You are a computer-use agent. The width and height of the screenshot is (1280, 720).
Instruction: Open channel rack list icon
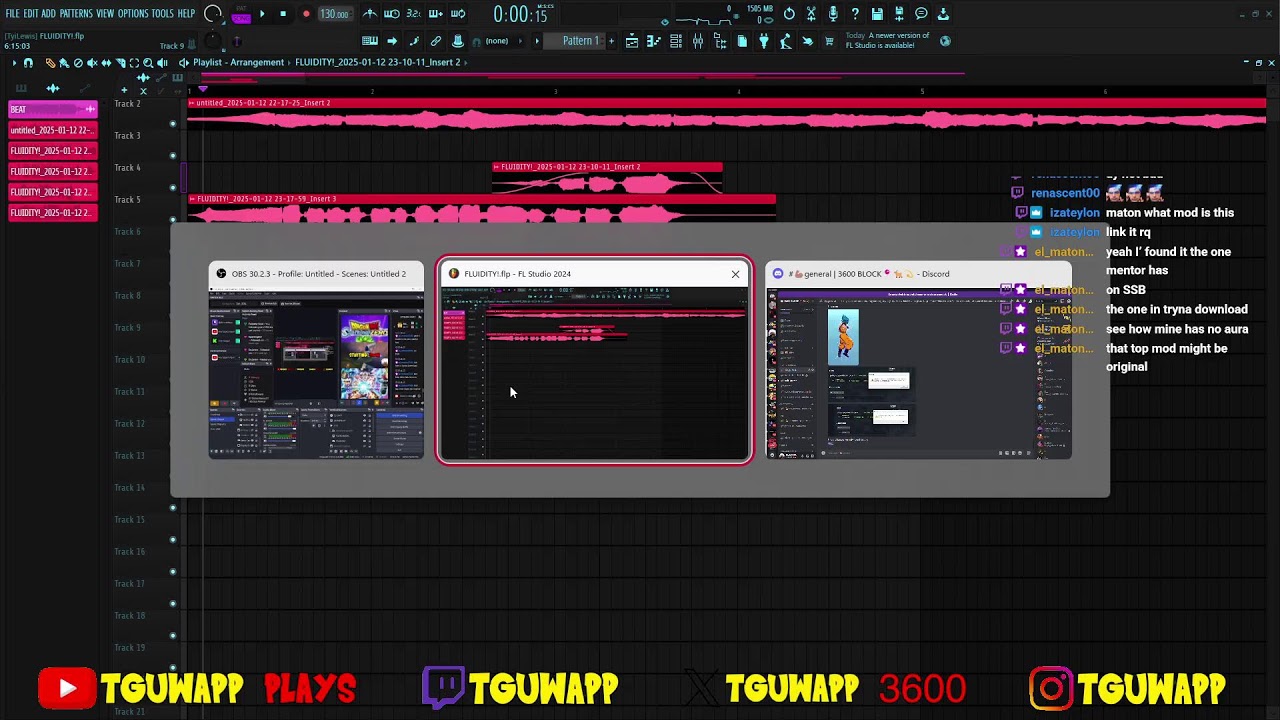point(676,41)
